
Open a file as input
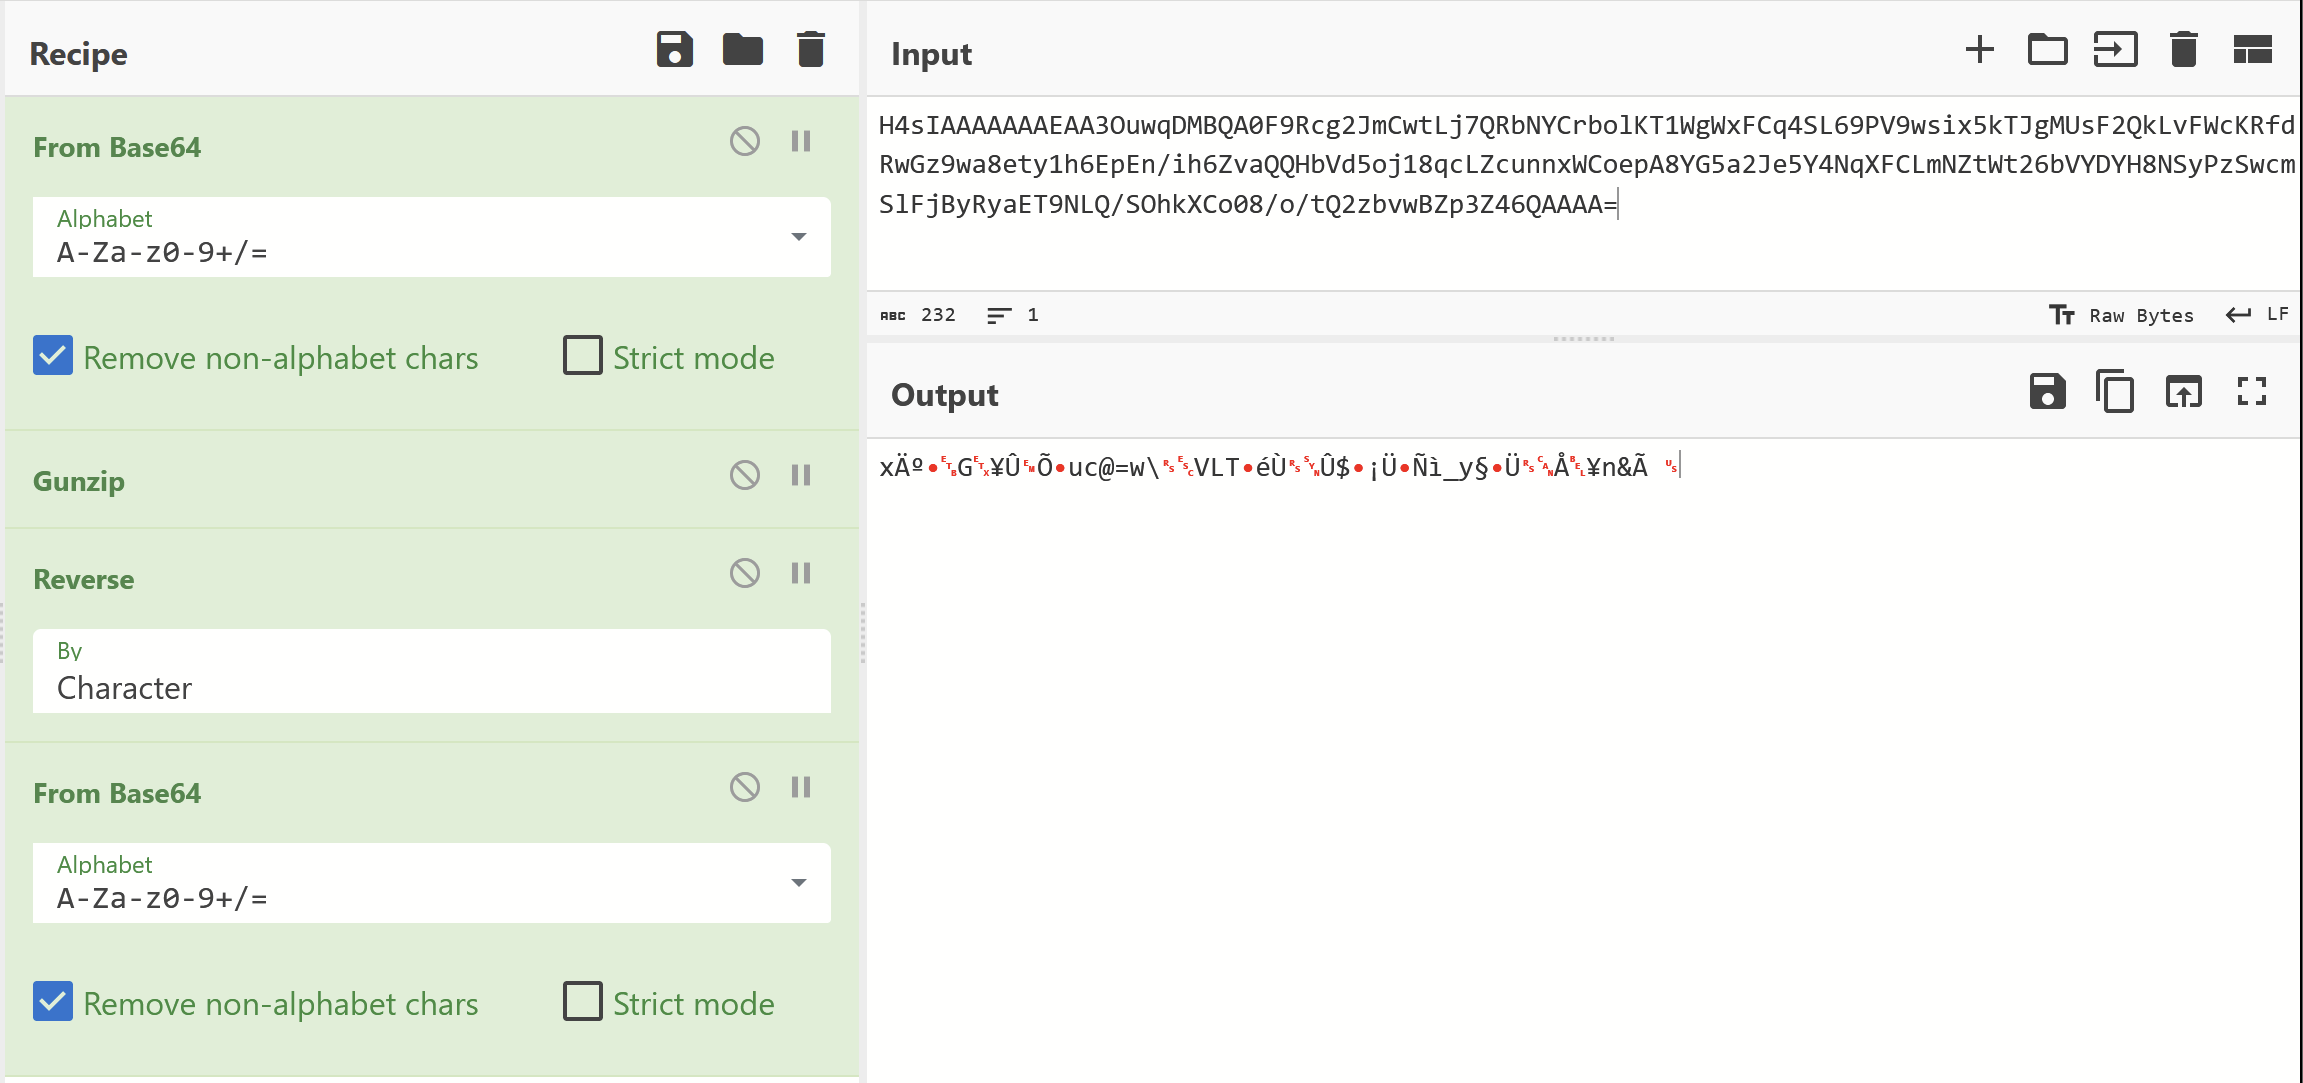2115,50
